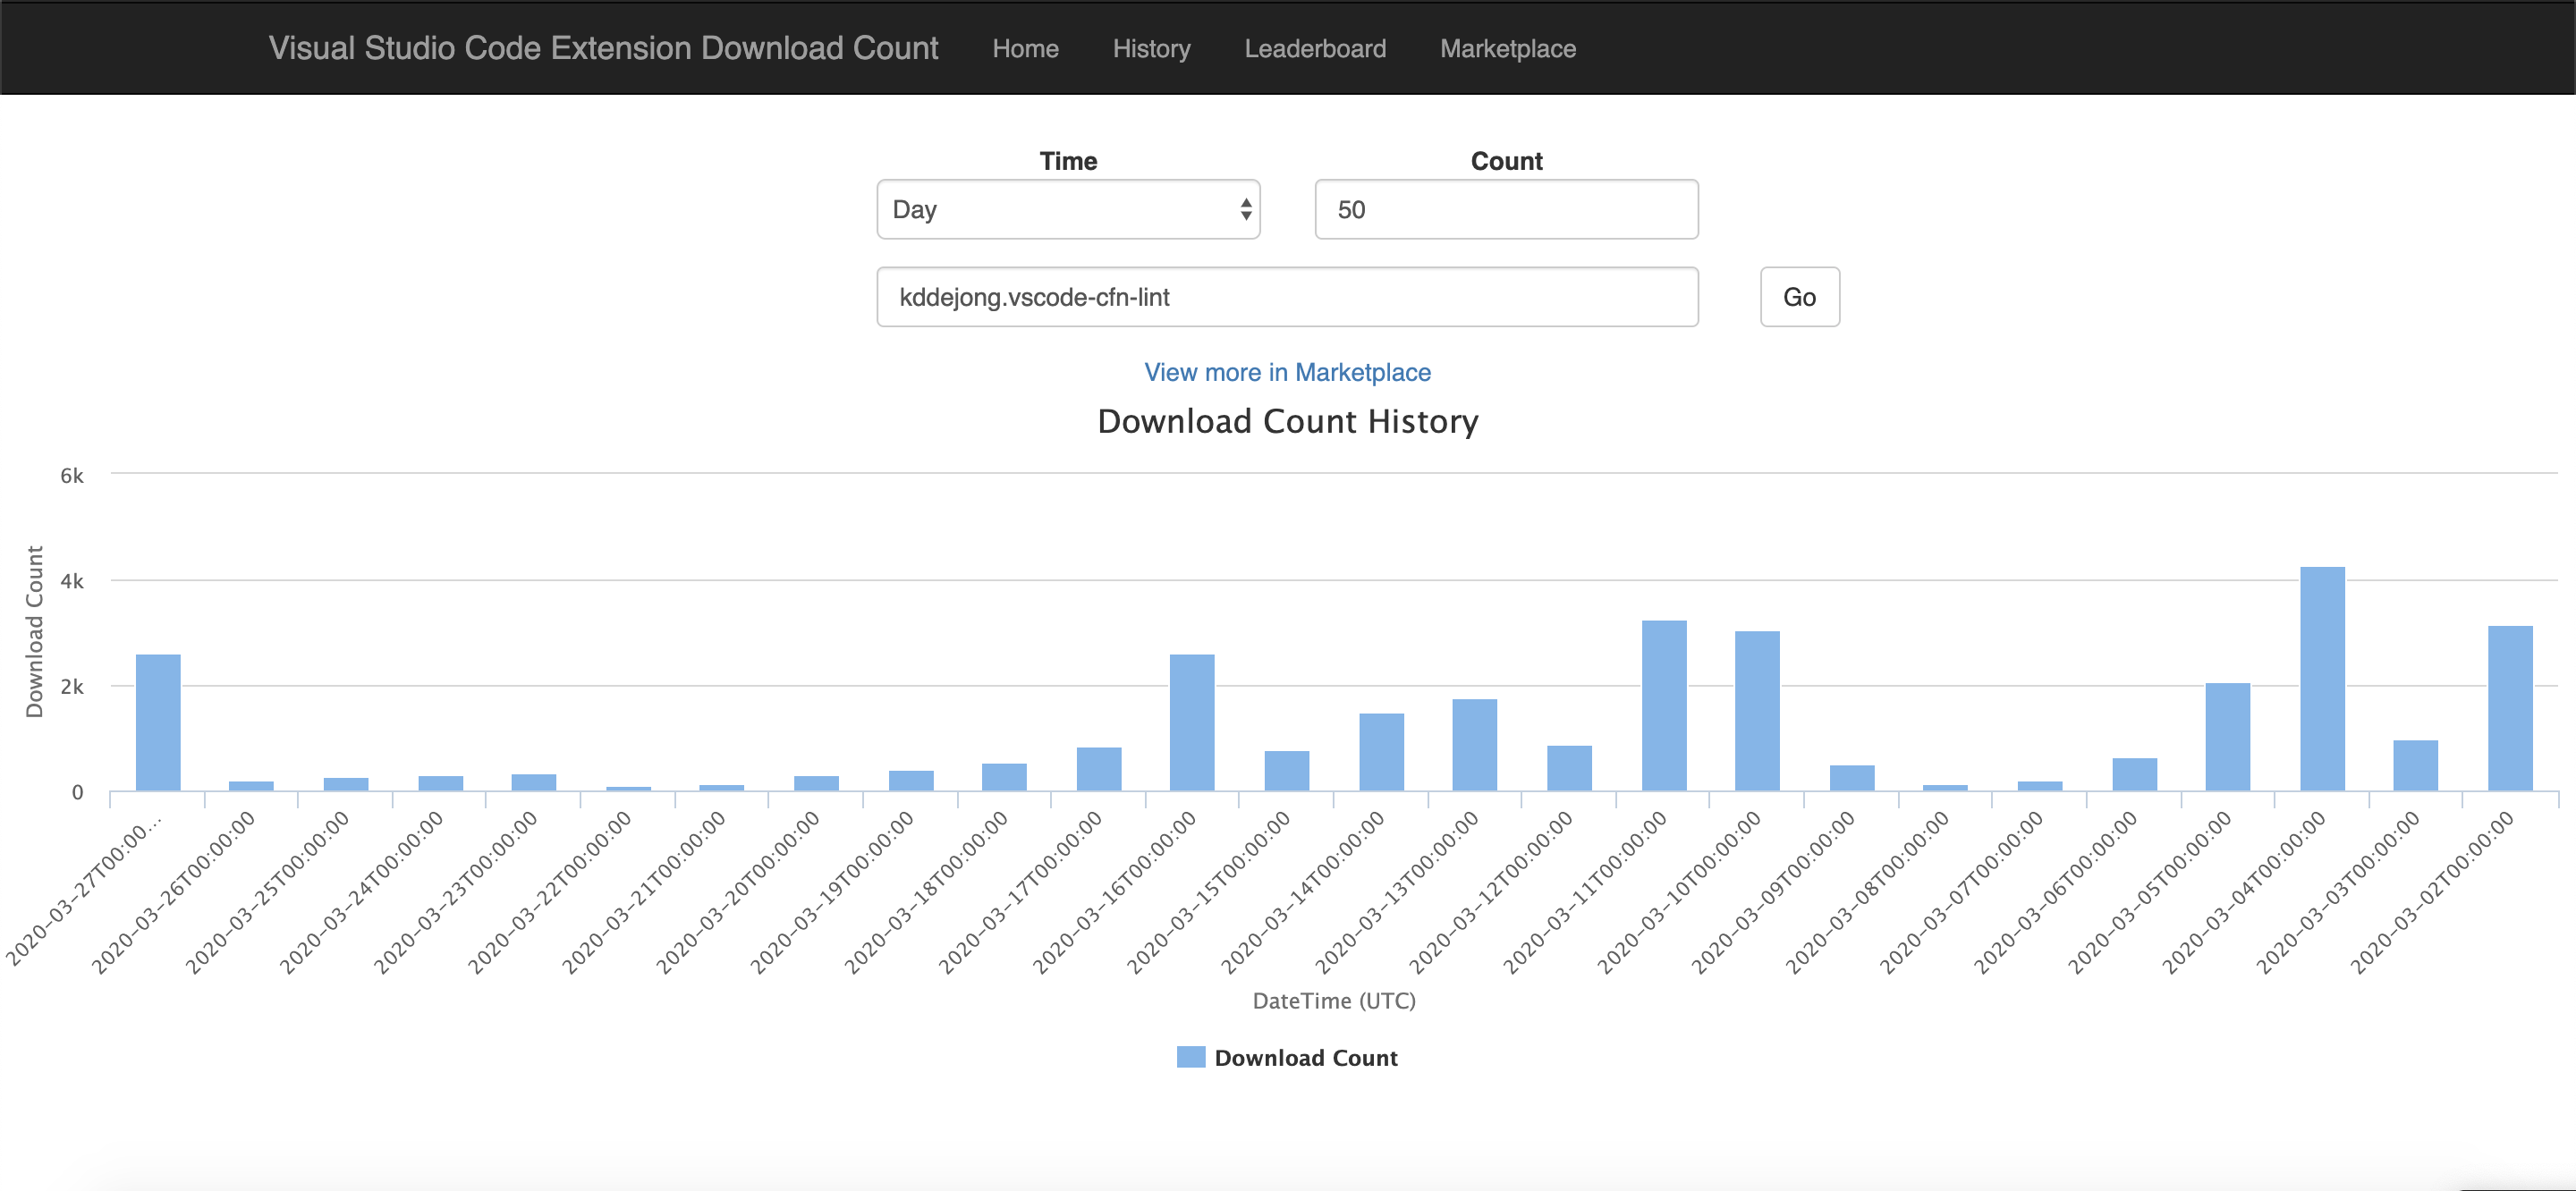
Task: Navigate to Marketplace in the navbar
Action: click(1507, 49)
